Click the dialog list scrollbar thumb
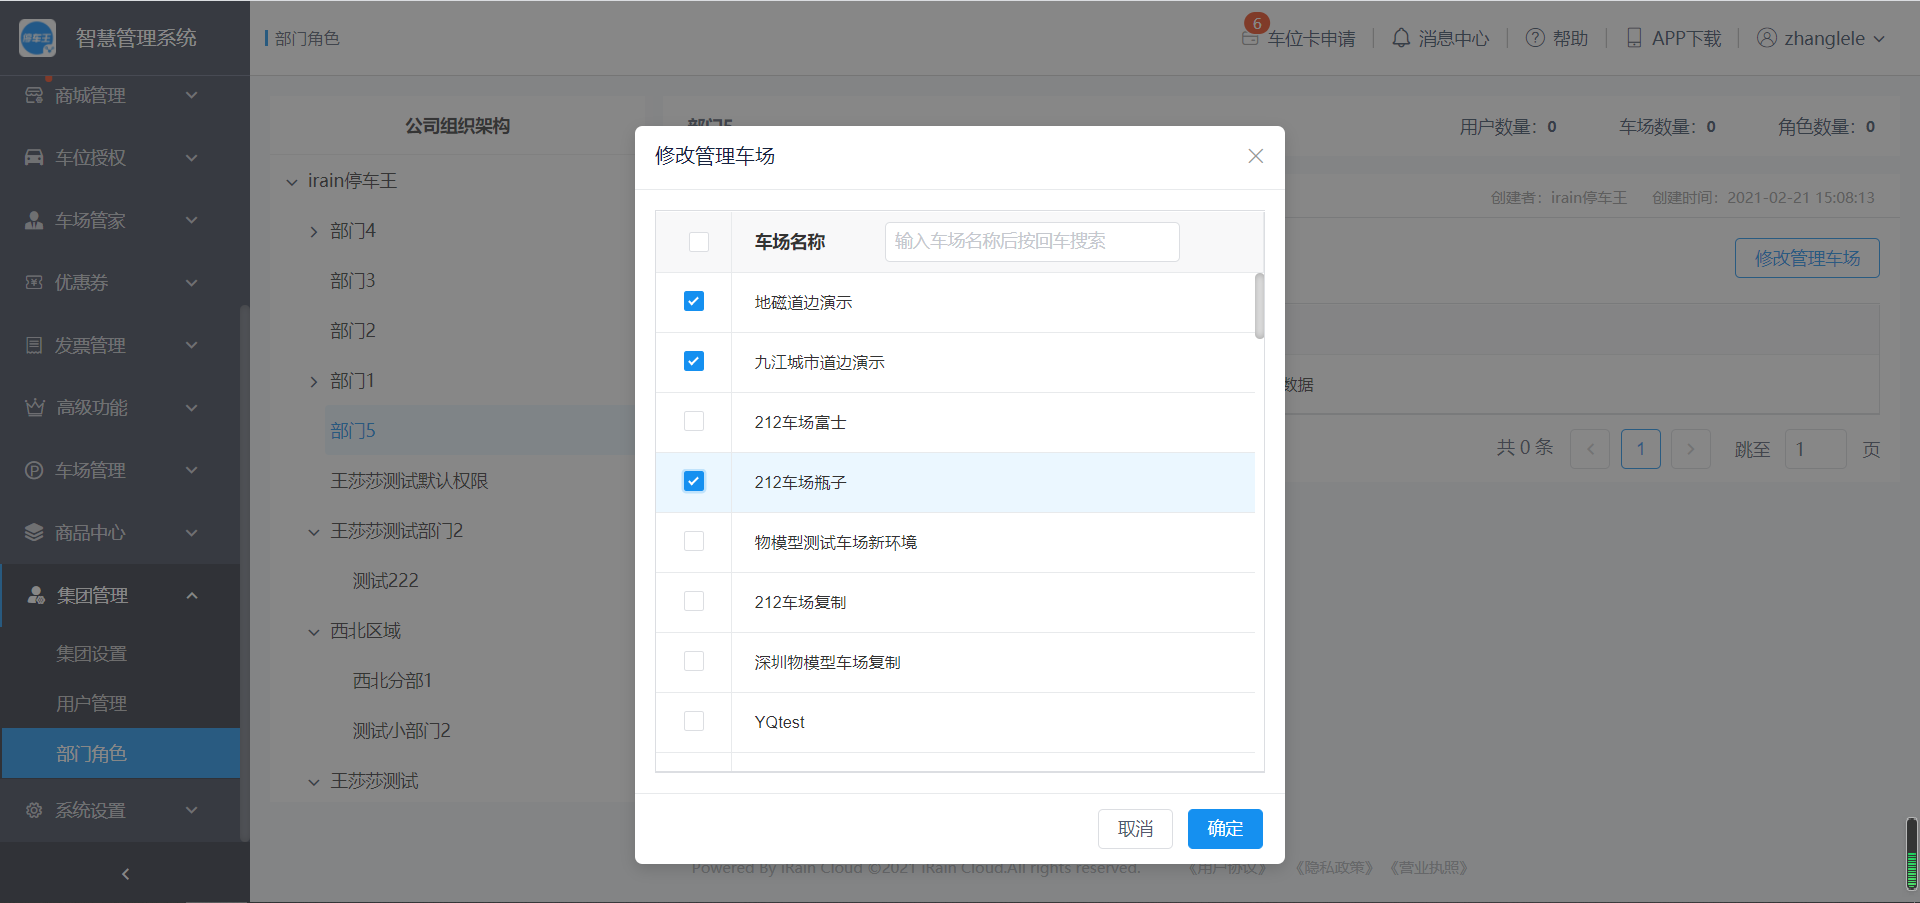This screenshot has height=903, width=1920. tap(1259, 306)
